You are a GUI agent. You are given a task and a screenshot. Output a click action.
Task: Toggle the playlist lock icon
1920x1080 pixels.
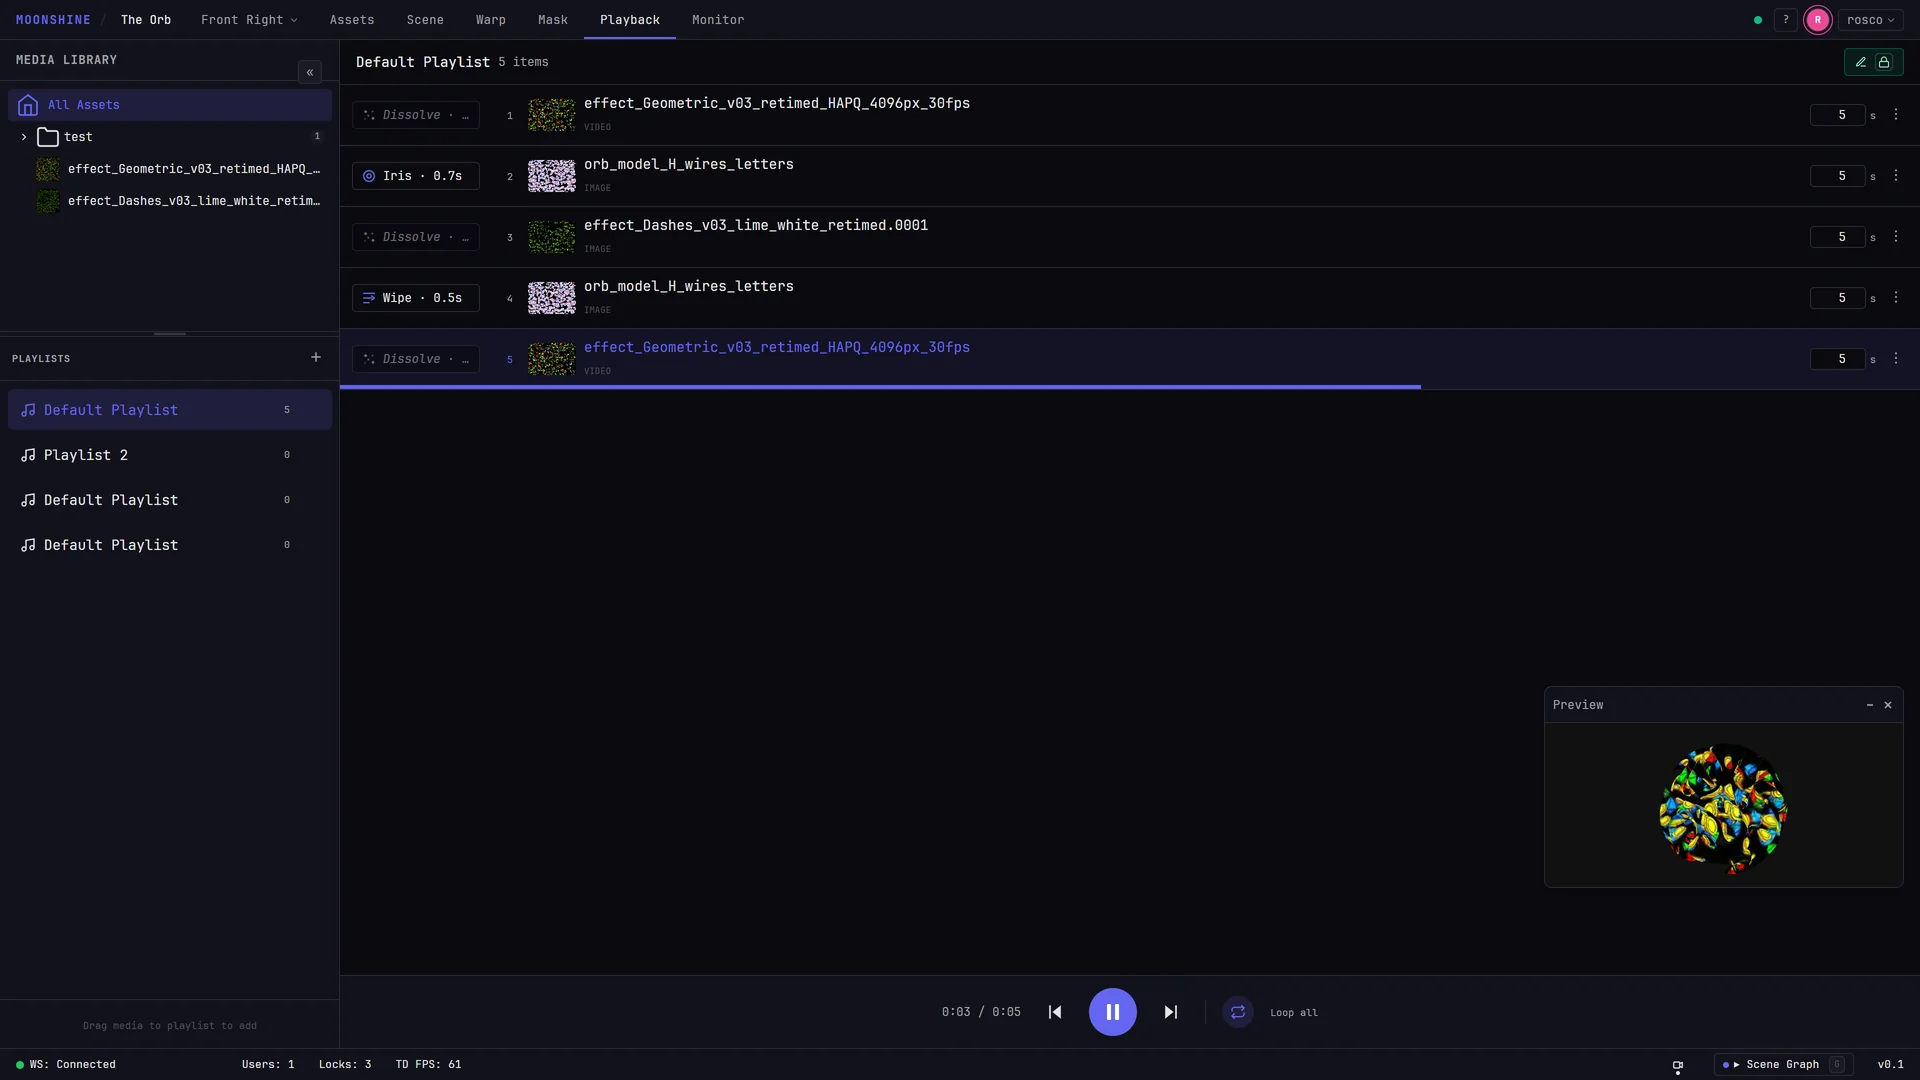click(x=1884, y=62)
